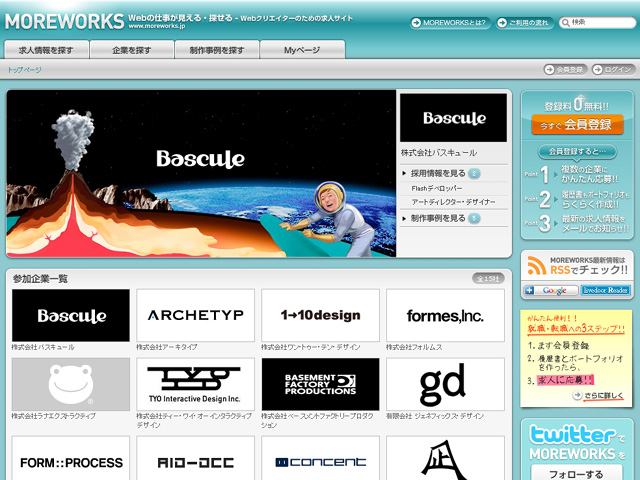Open the black kanji-shaped logo tile
This screenshot has height=480, width=640.
pyautogui.click(x=445, y=458)
